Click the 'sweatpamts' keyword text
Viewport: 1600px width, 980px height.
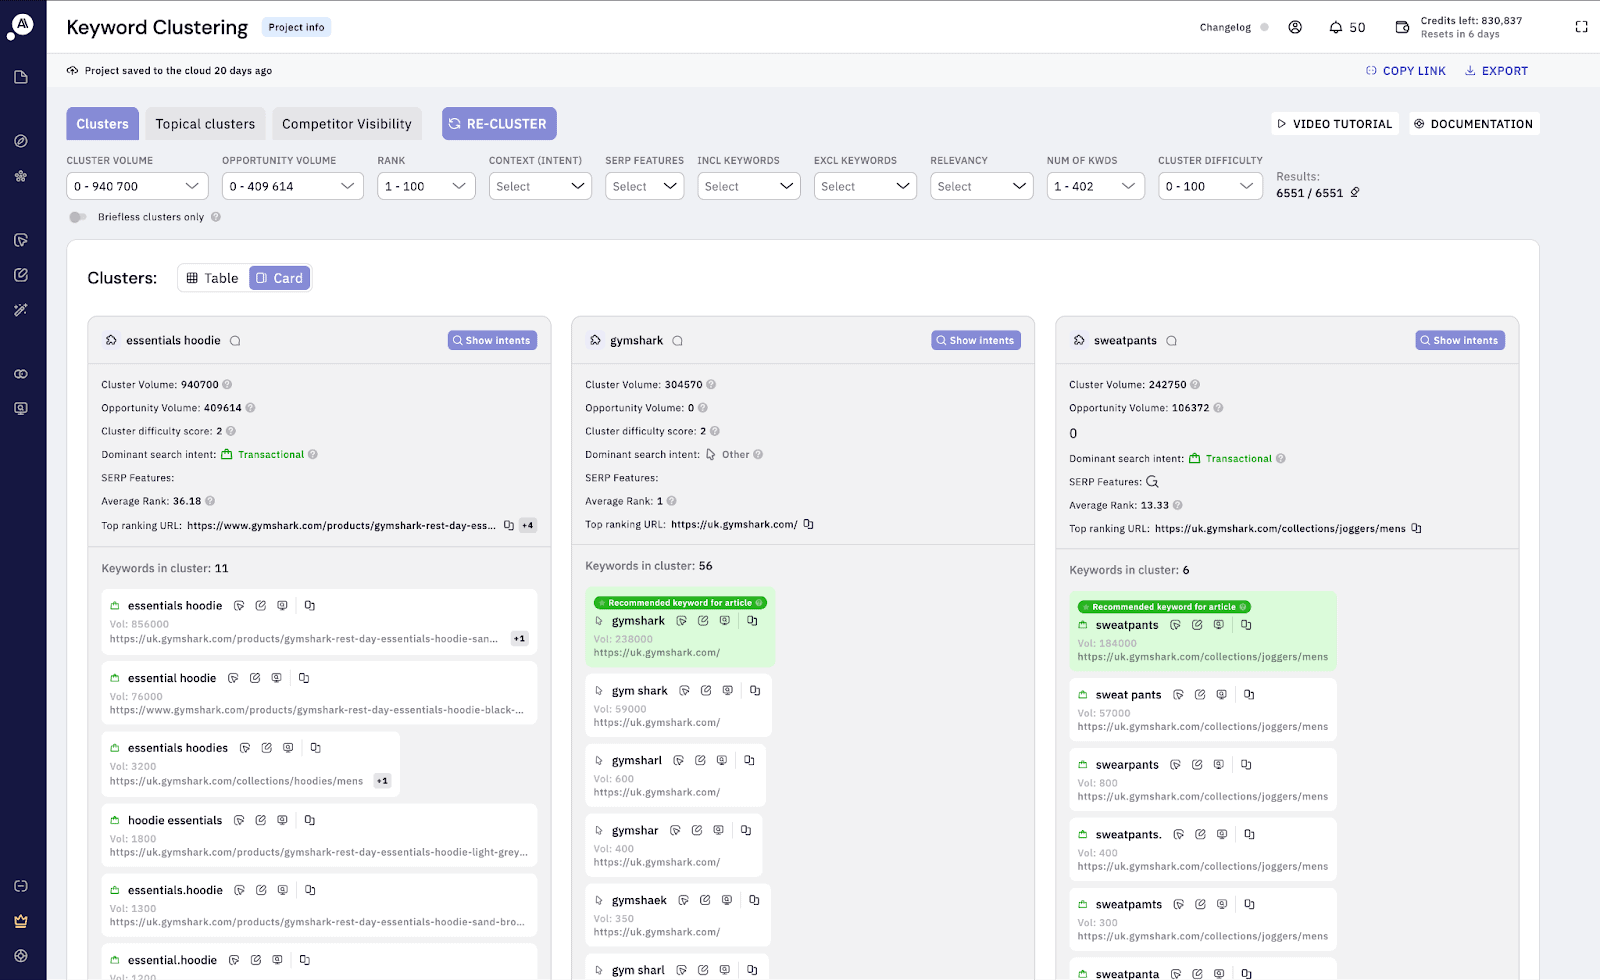[x=1129, y=904]
